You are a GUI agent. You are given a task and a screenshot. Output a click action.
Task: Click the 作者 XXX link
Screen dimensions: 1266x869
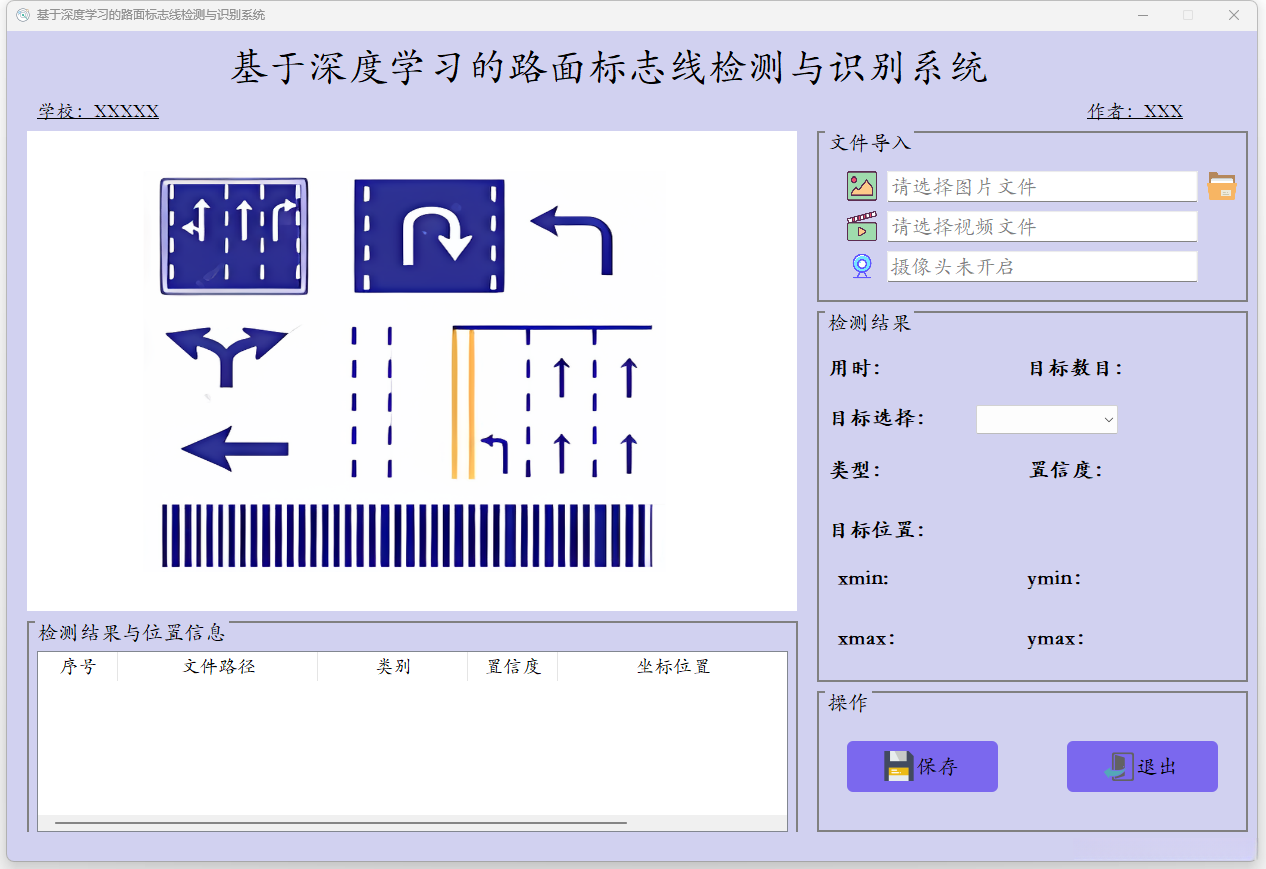click(1135, 111)
